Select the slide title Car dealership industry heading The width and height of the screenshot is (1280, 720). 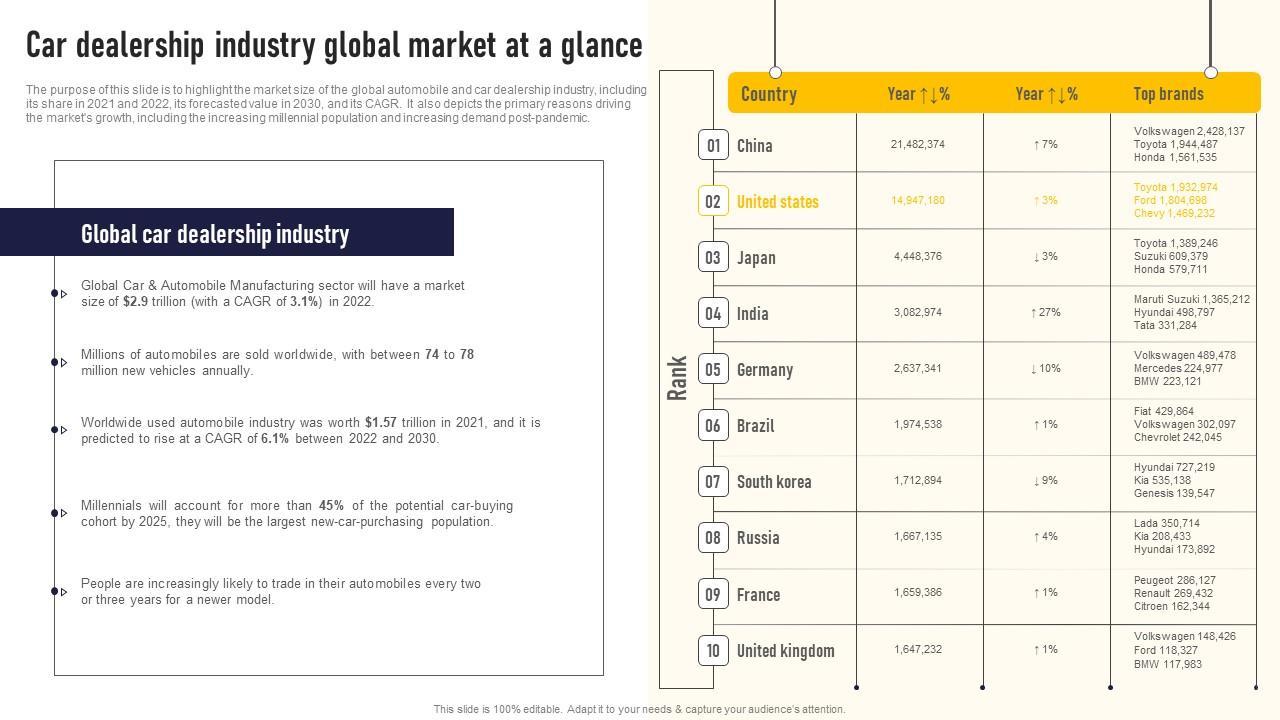point(334,46)
